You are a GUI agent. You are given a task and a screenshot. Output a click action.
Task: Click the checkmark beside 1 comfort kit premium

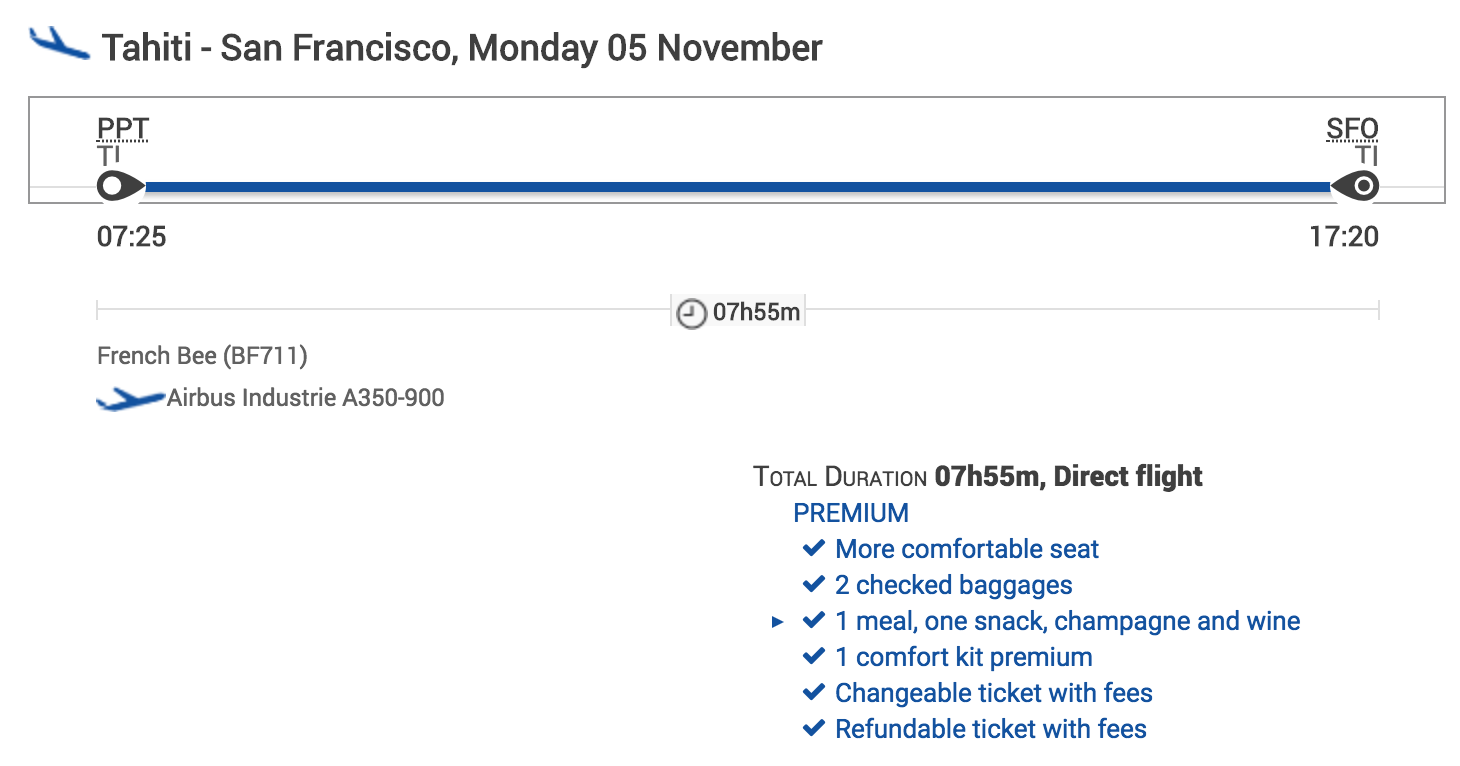pyautogui.click(x=814, y=657)
